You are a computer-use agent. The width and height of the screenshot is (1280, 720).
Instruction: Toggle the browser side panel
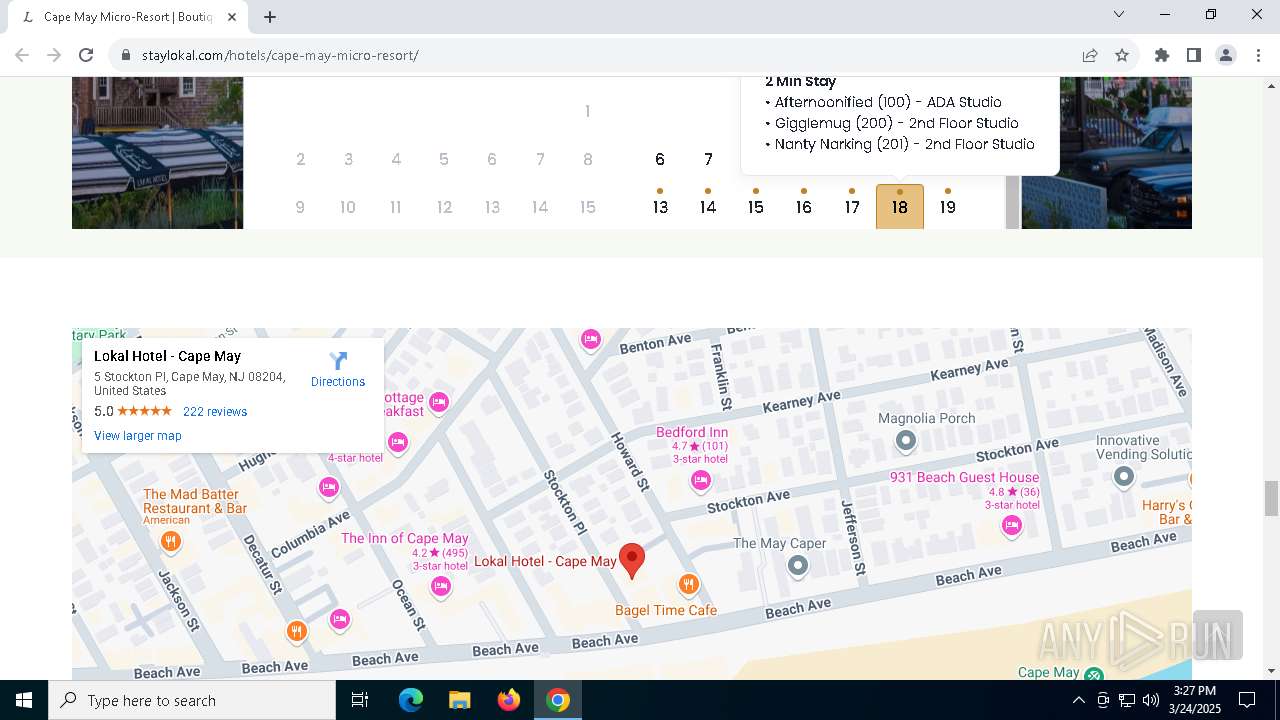tap(1194, 55)
